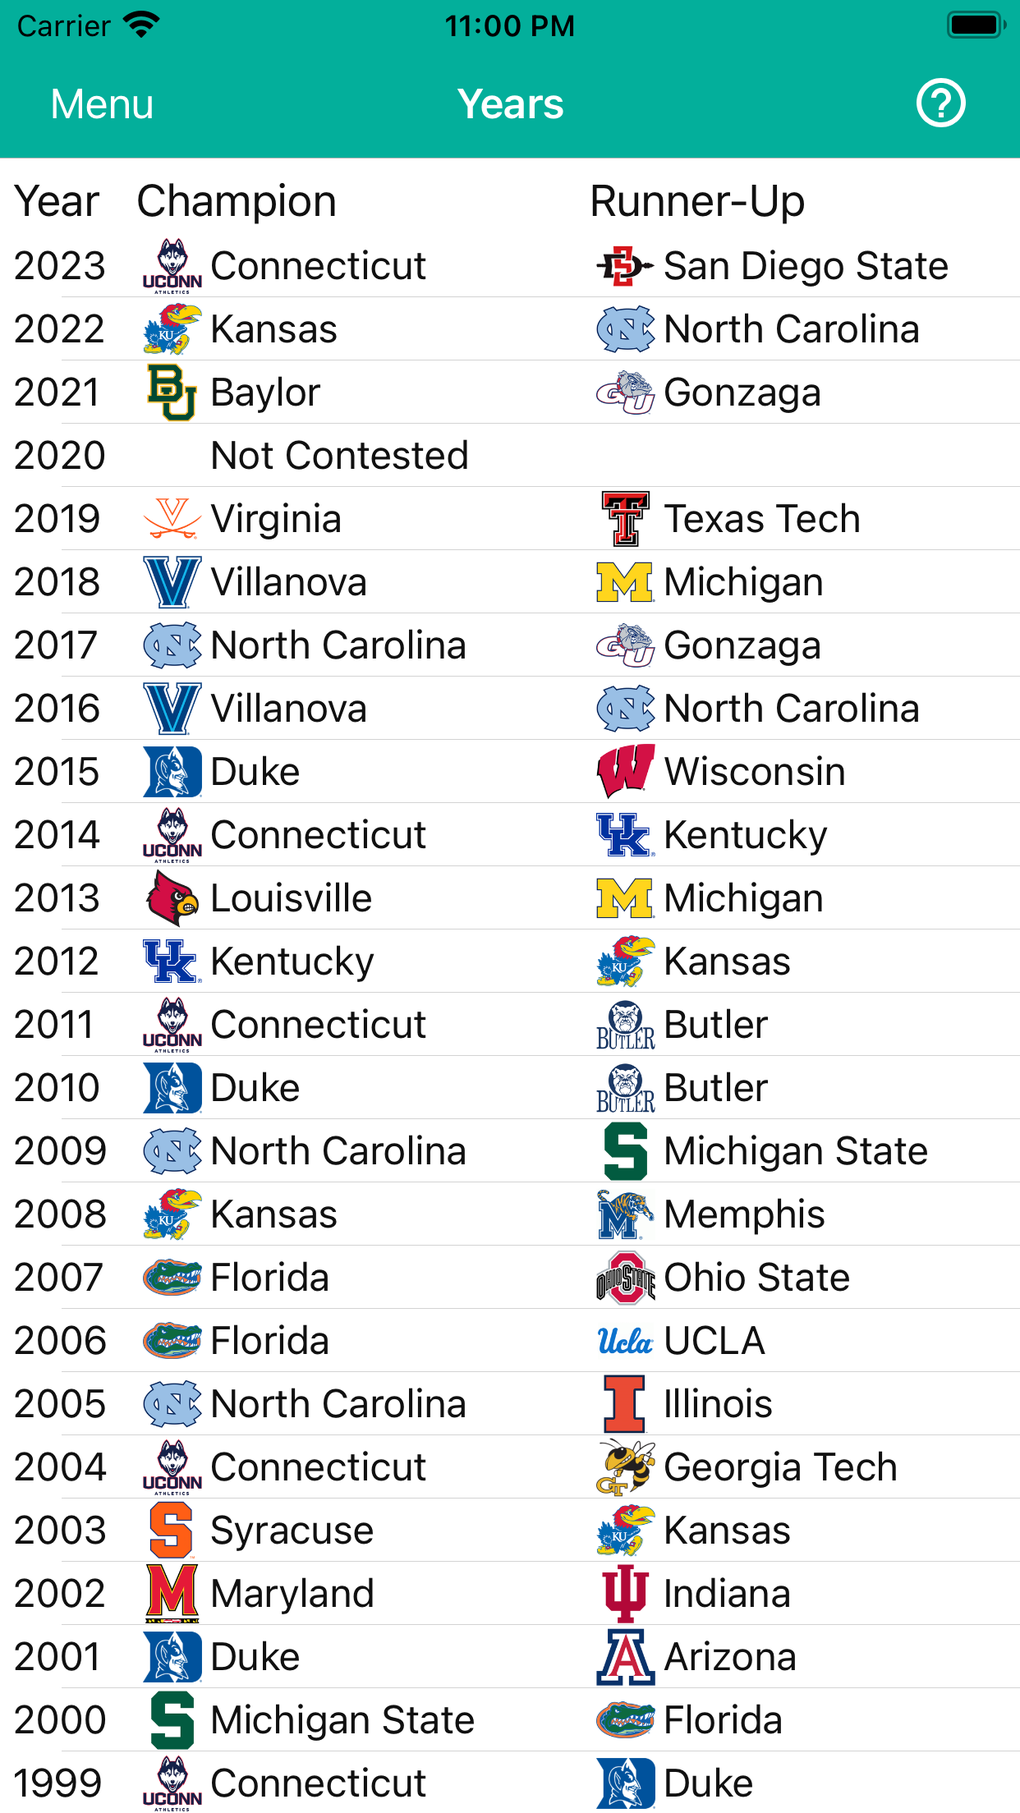Screen dimensions: 1020x1813
Task: Select the Villanova V logo in 2018 row
Action: [172, 581]
